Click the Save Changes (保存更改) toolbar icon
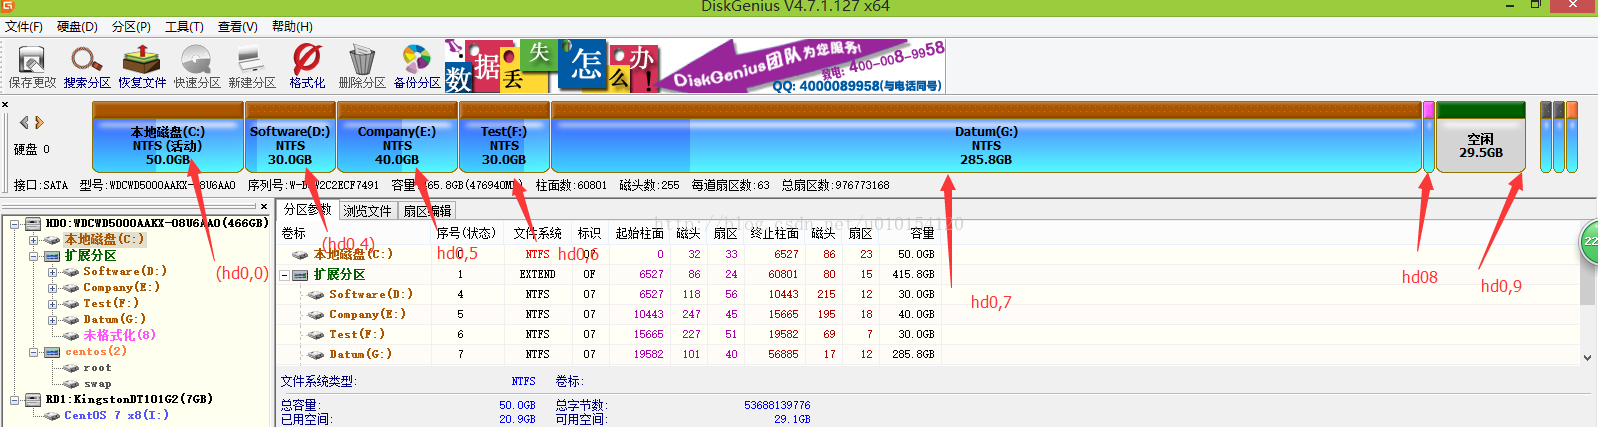Viewport: 1598px width, 427px height. coord(32,59)
